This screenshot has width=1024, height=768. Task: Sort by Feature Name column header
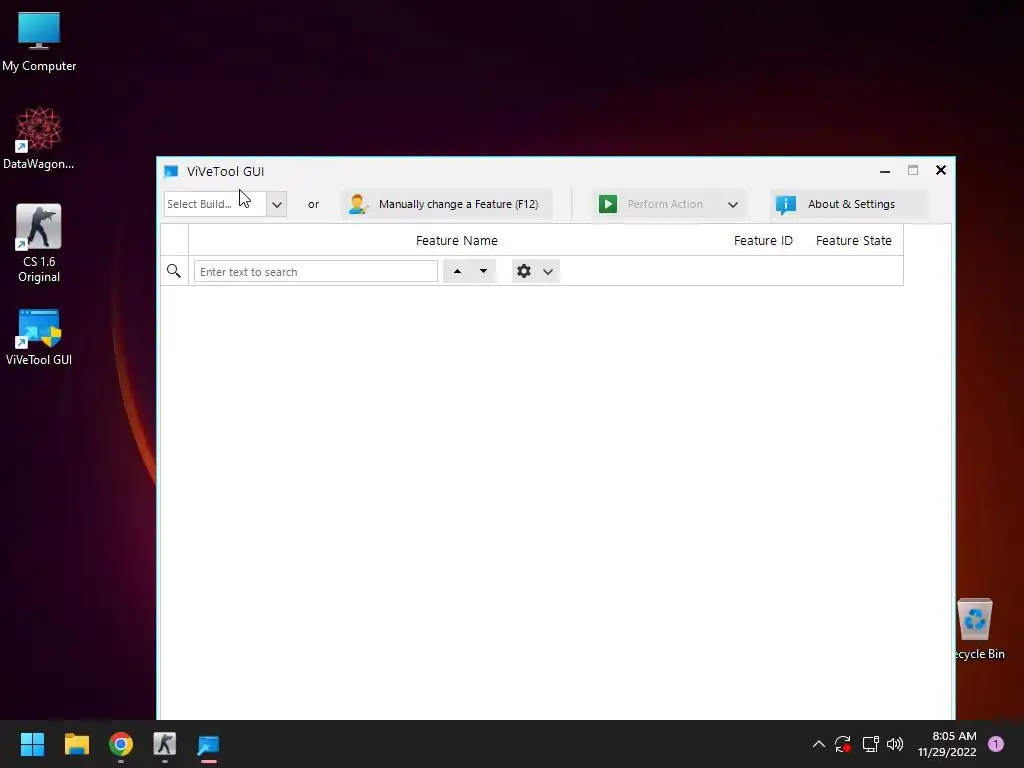[456, 240]
